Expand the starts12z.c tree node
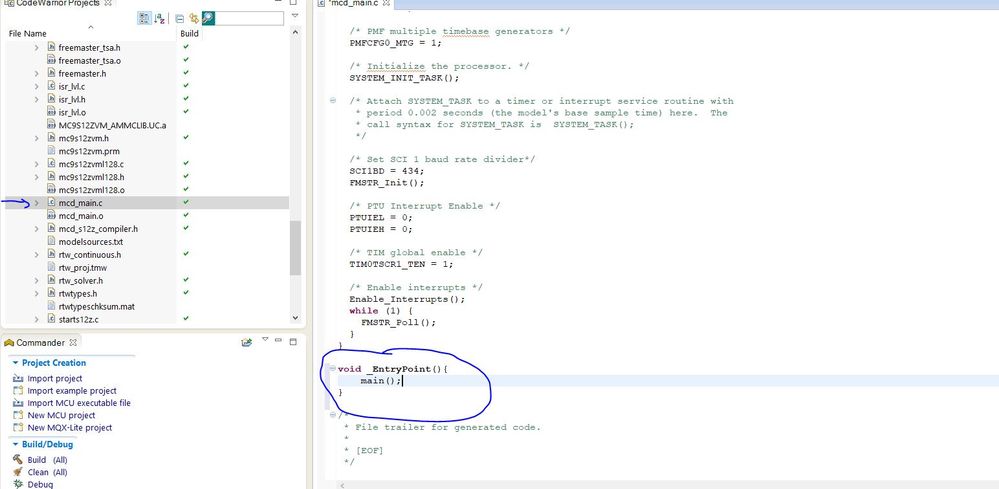This screenshot has width=999, height=489. [36, 319]
